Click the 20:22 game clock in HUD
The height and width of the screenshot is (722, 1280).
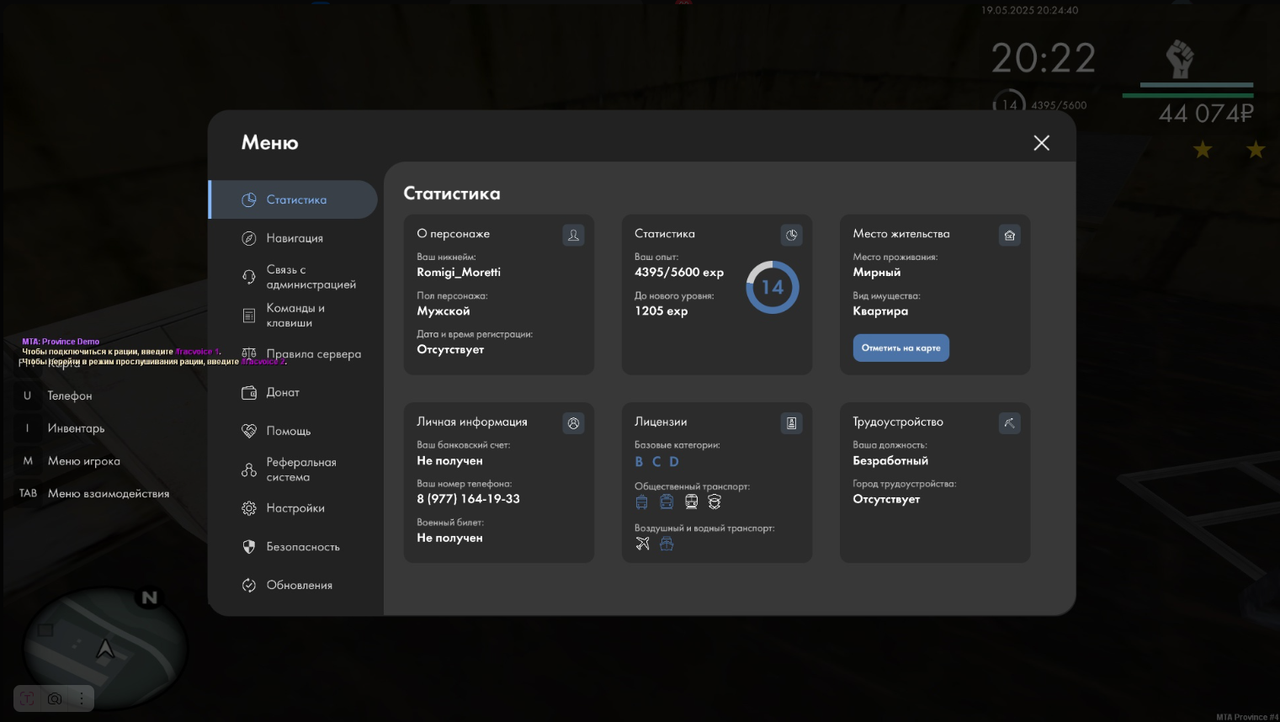pos(1044,59)
